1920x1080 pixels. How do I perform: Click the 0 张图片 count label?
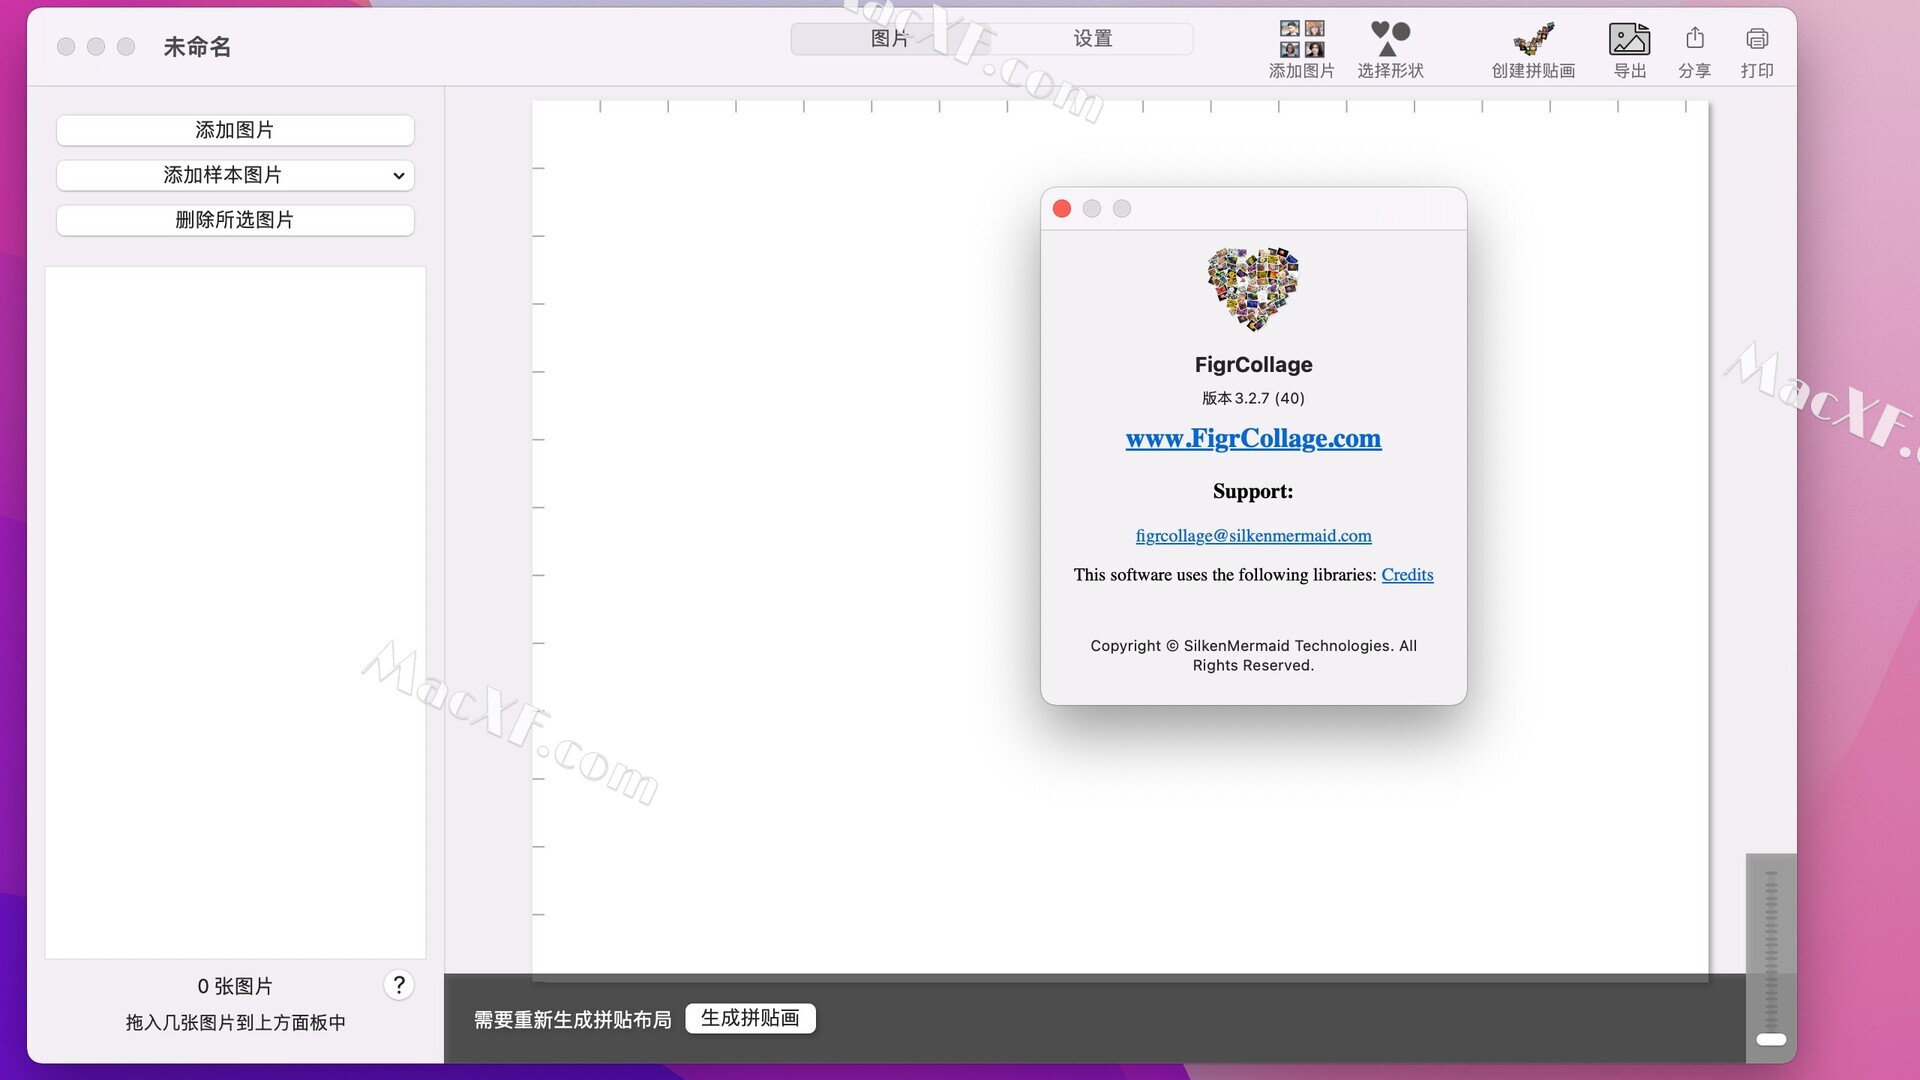point(235,986)
